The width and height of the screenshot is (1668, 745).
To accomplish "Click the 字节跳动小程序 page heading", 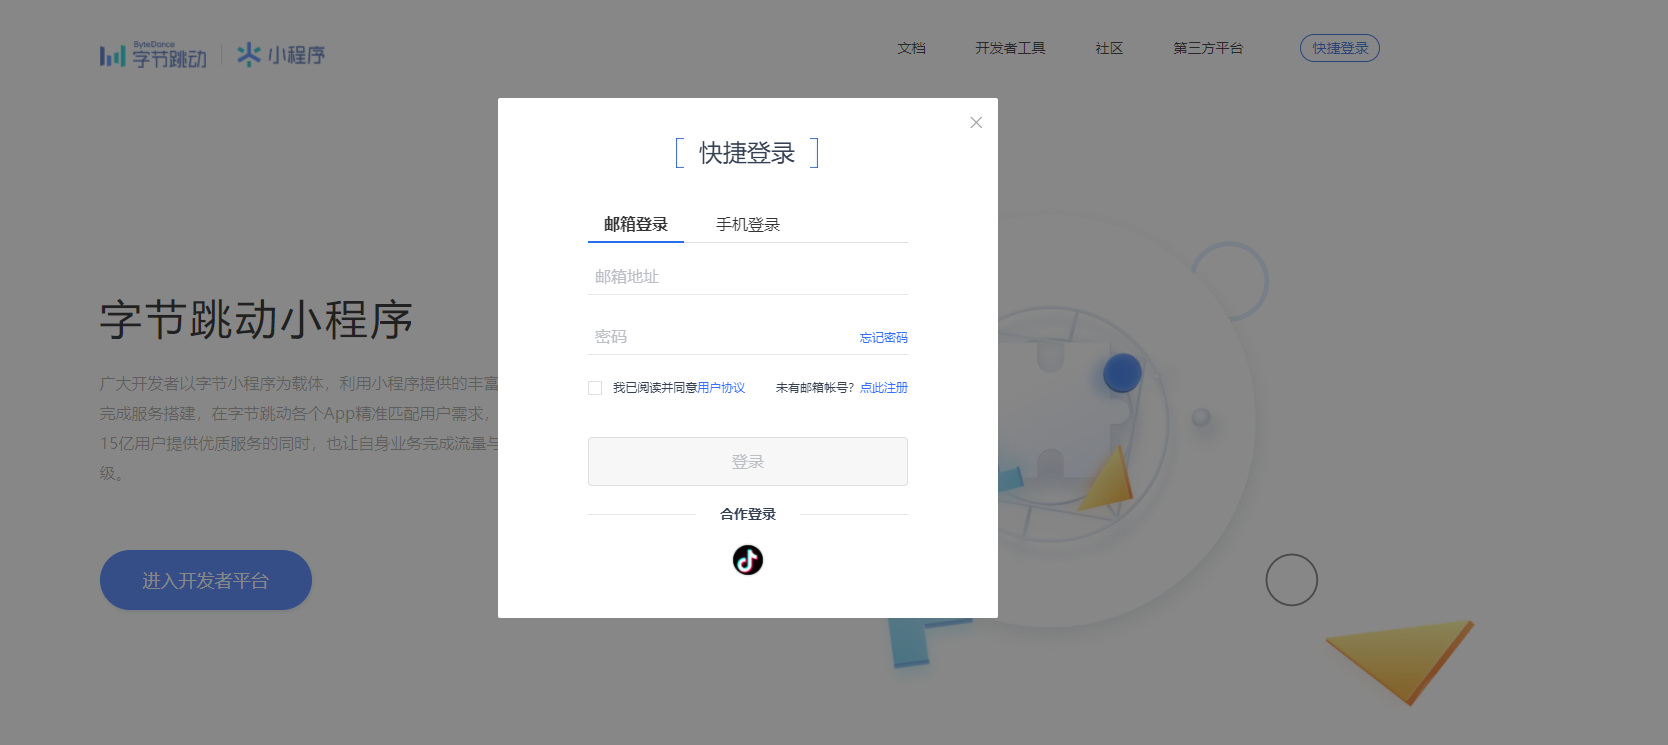I will coord(256,320).
